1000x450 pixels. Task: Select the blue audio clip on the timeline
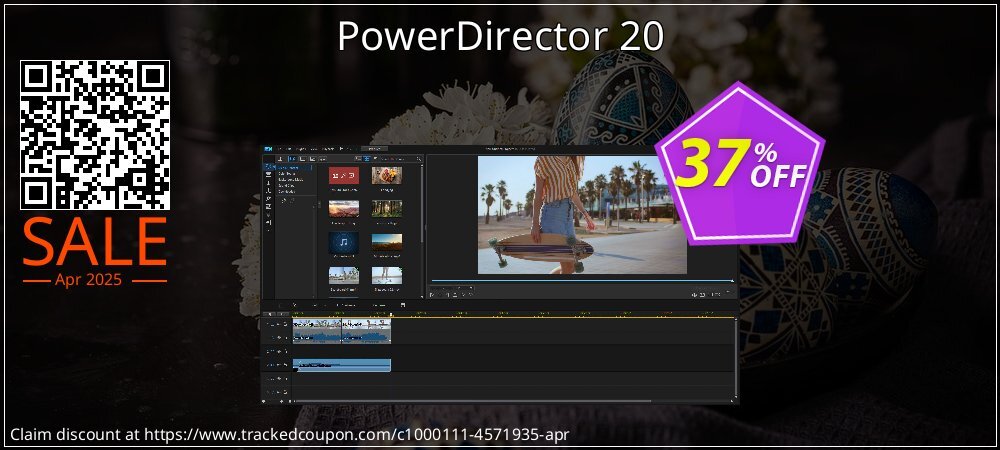pos(342,365)
